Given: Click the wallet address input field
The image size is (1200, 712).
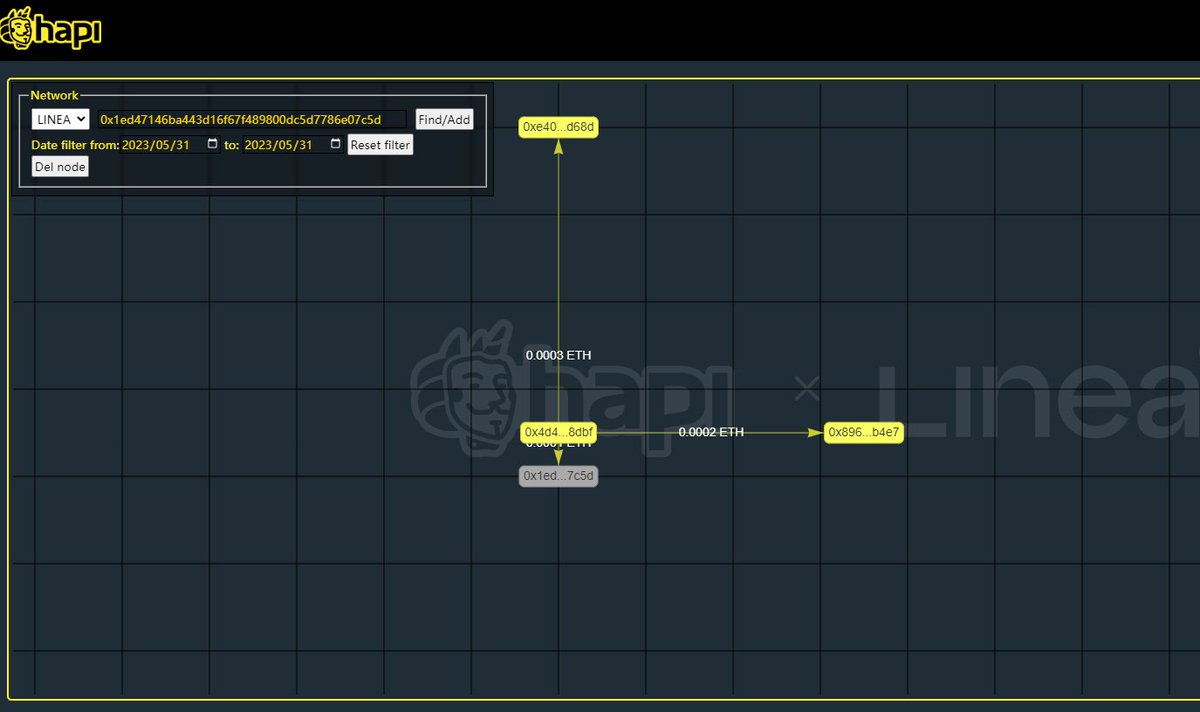Looking at the screenshot, I should coord(252,119).
